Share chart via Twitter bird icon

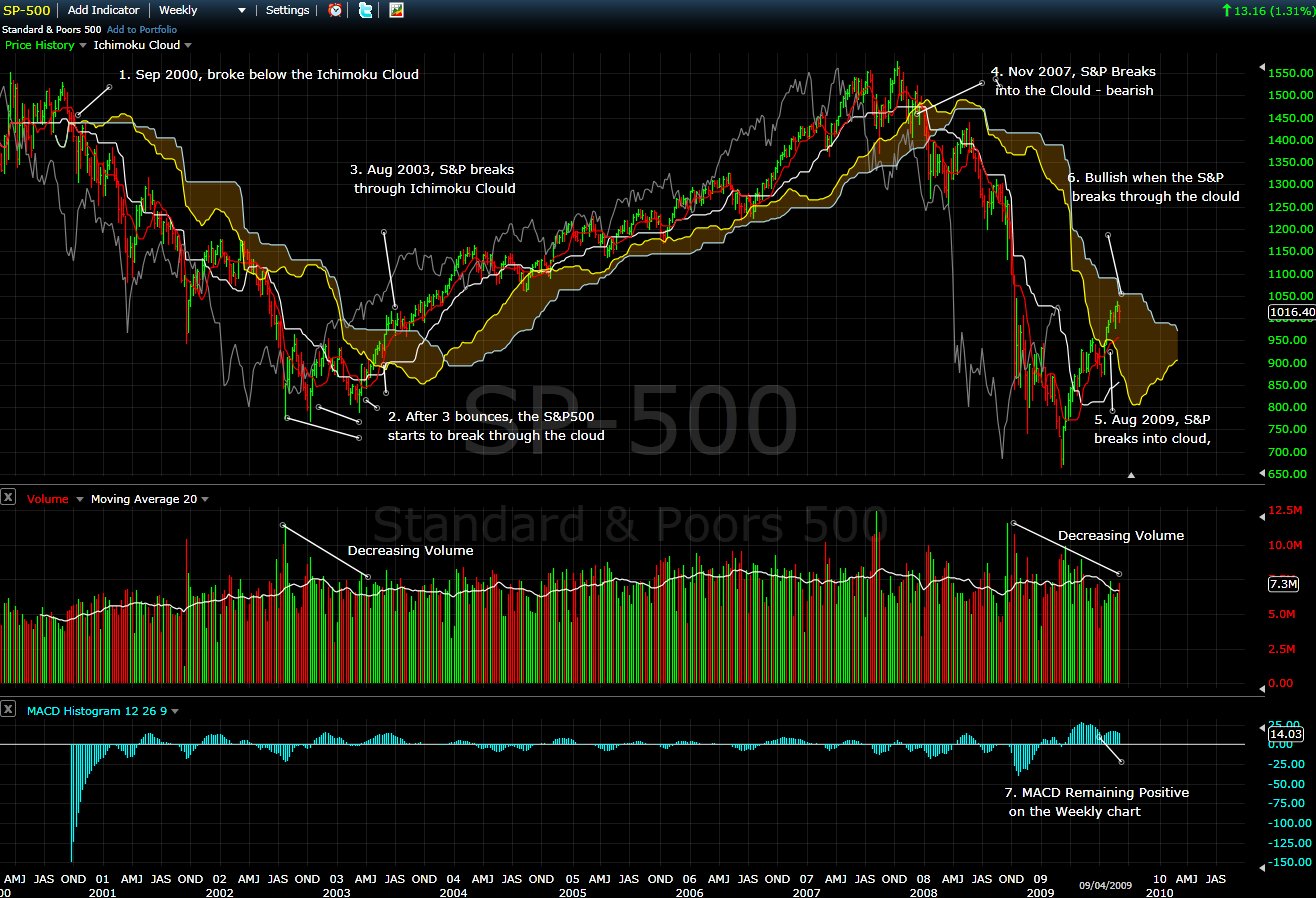click(365, 10)
